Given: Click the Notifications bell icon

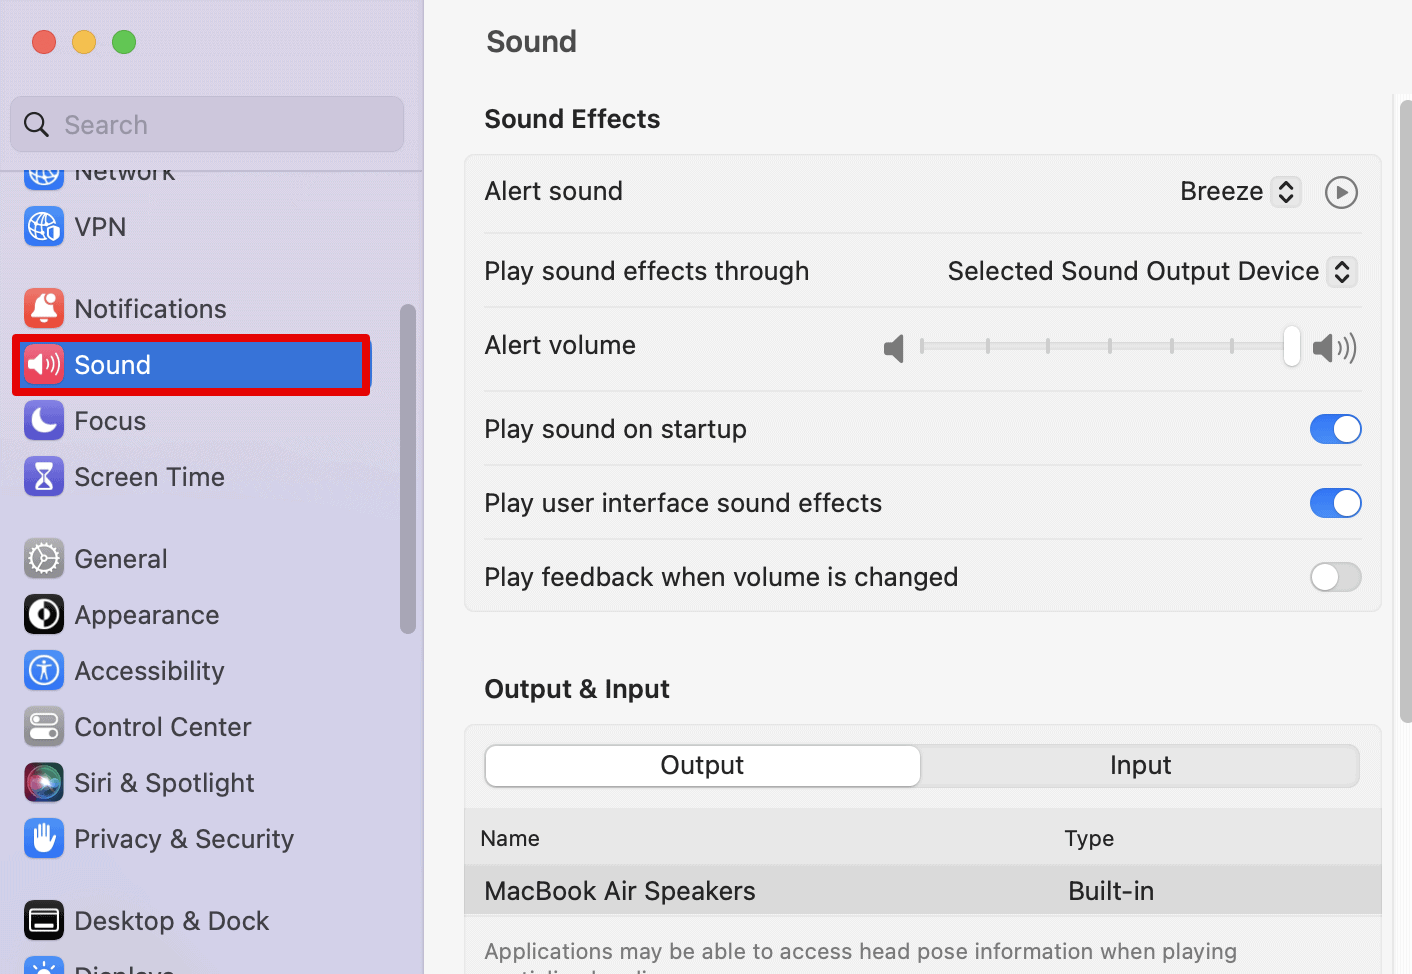Looking at the screenshot, I should 44,309.
